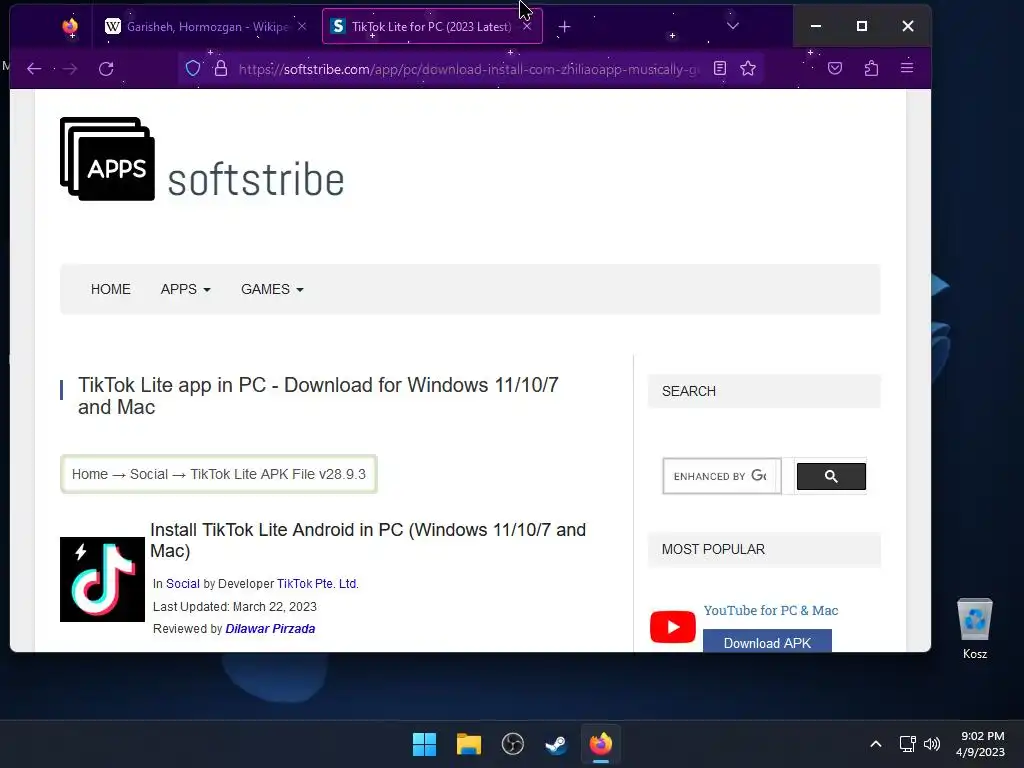Click the Enhanced by Google search field
Viewport: 1024px width, 768px height.
tap(722, 476)
